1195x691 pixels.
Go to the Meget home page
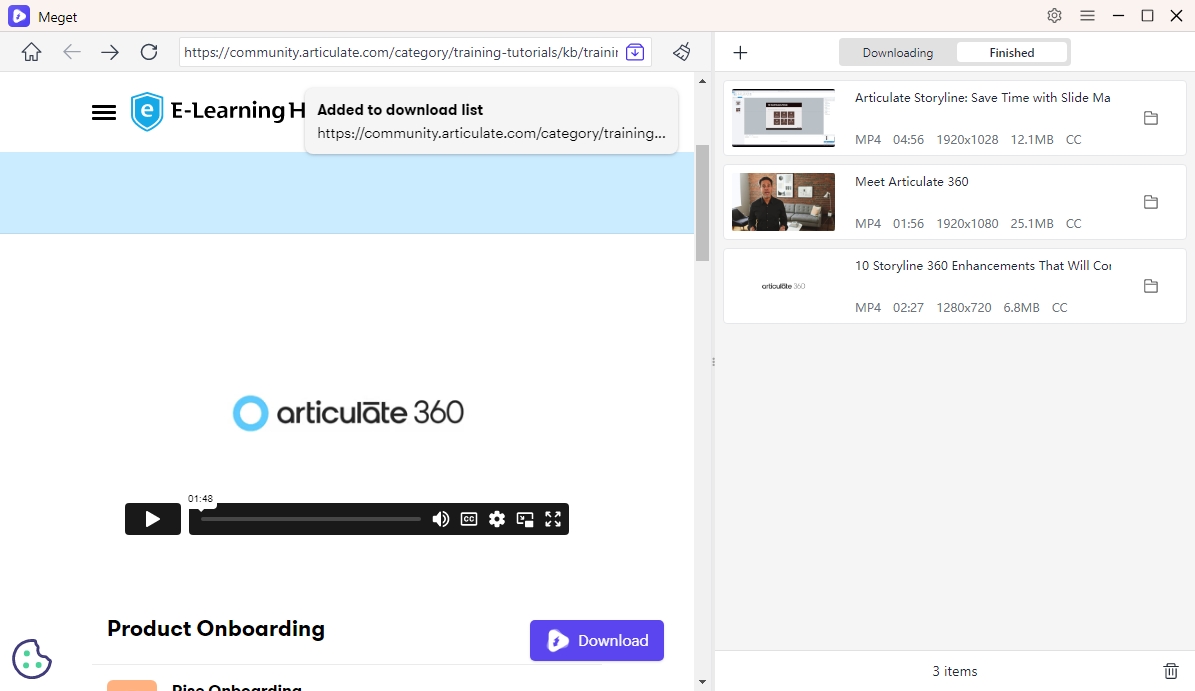pos(31,52)
